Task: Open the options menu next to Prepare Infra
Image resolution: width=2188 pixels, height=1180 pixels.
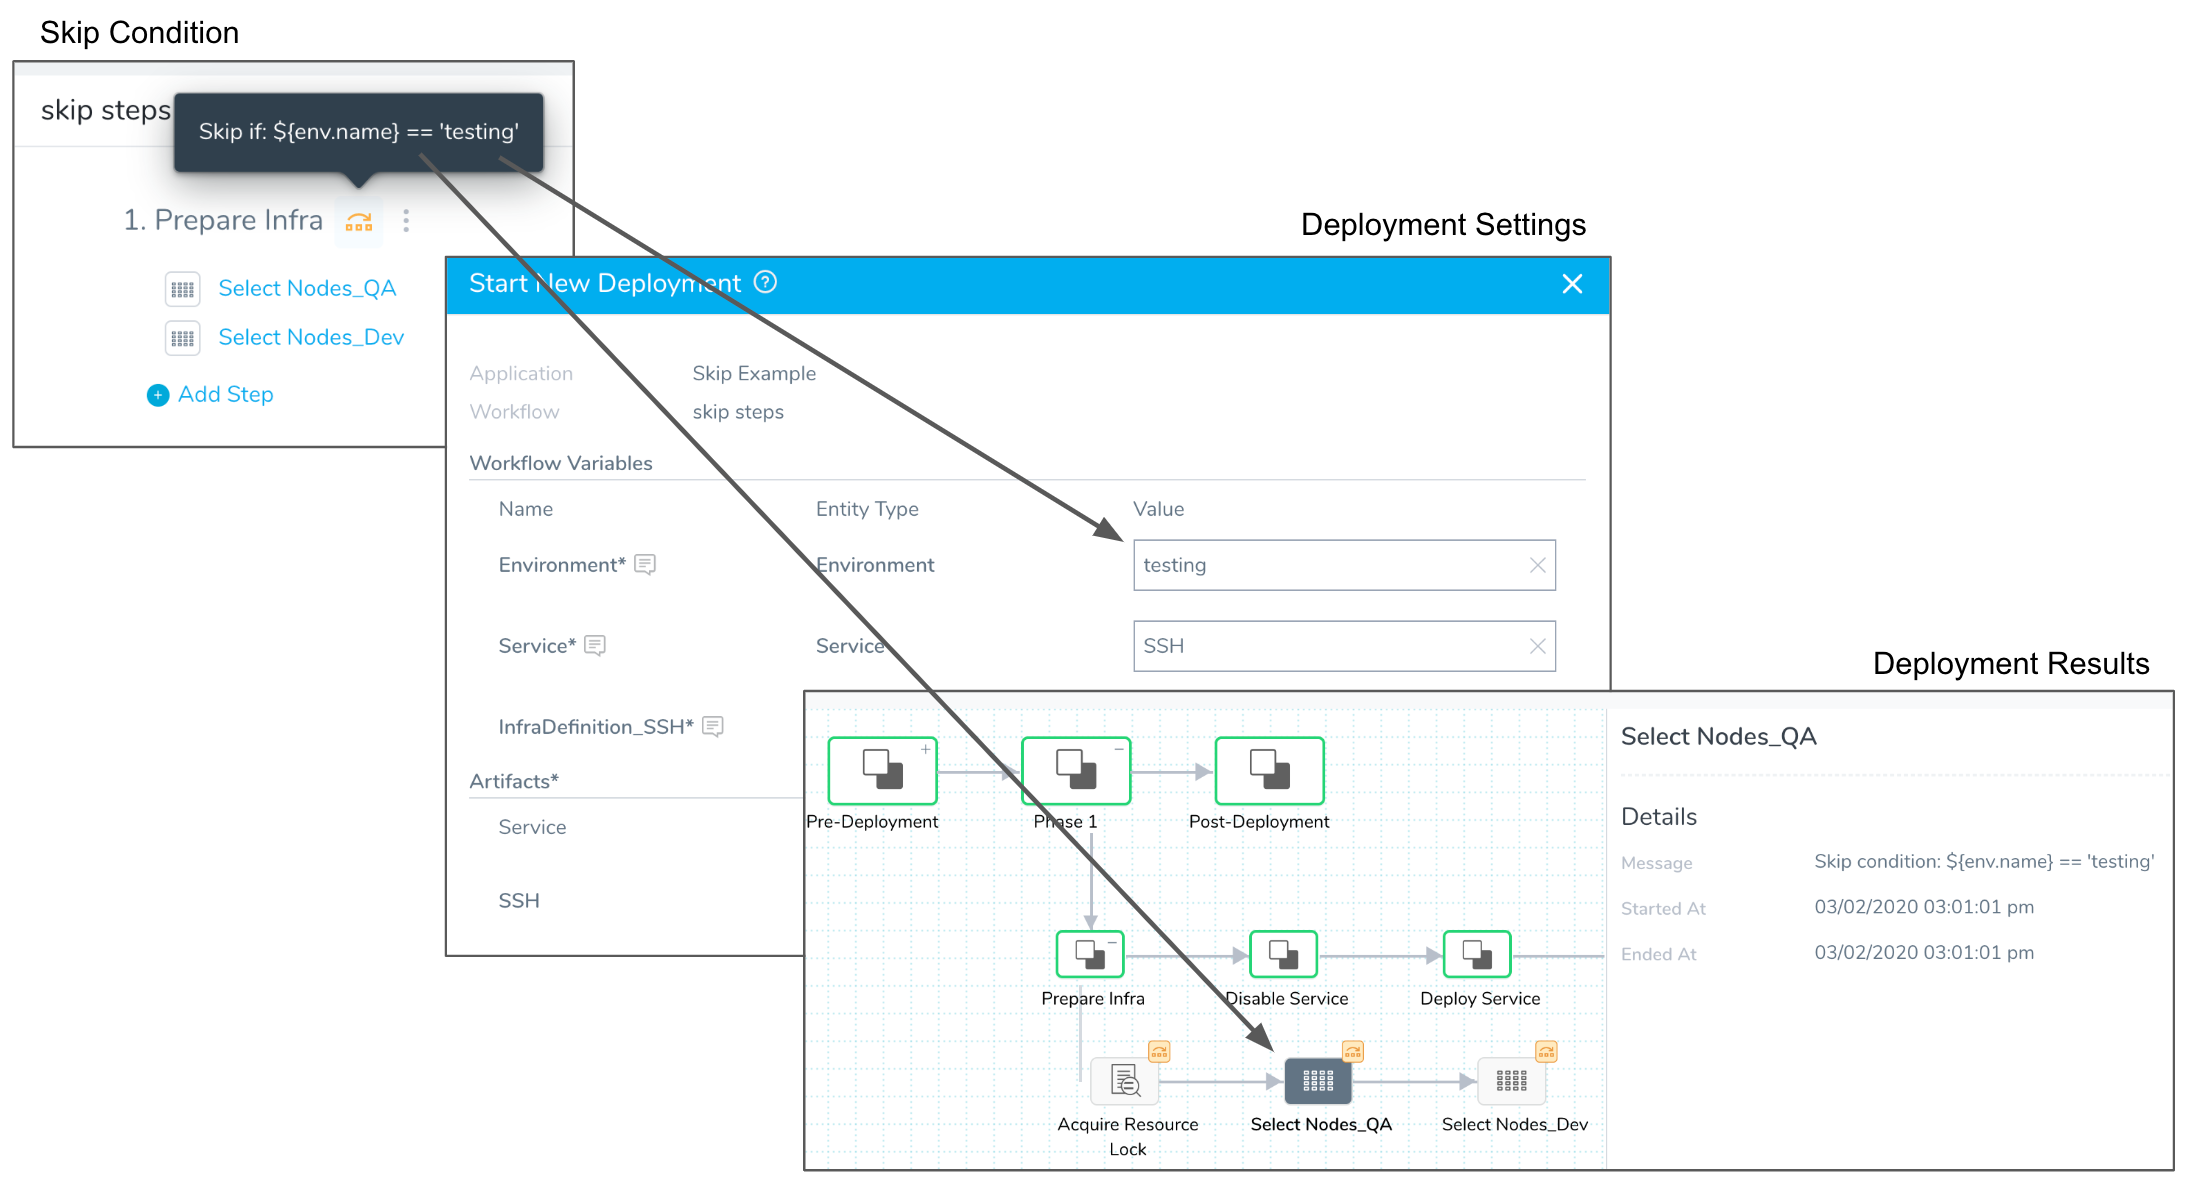Action: [x=406, y=221]
